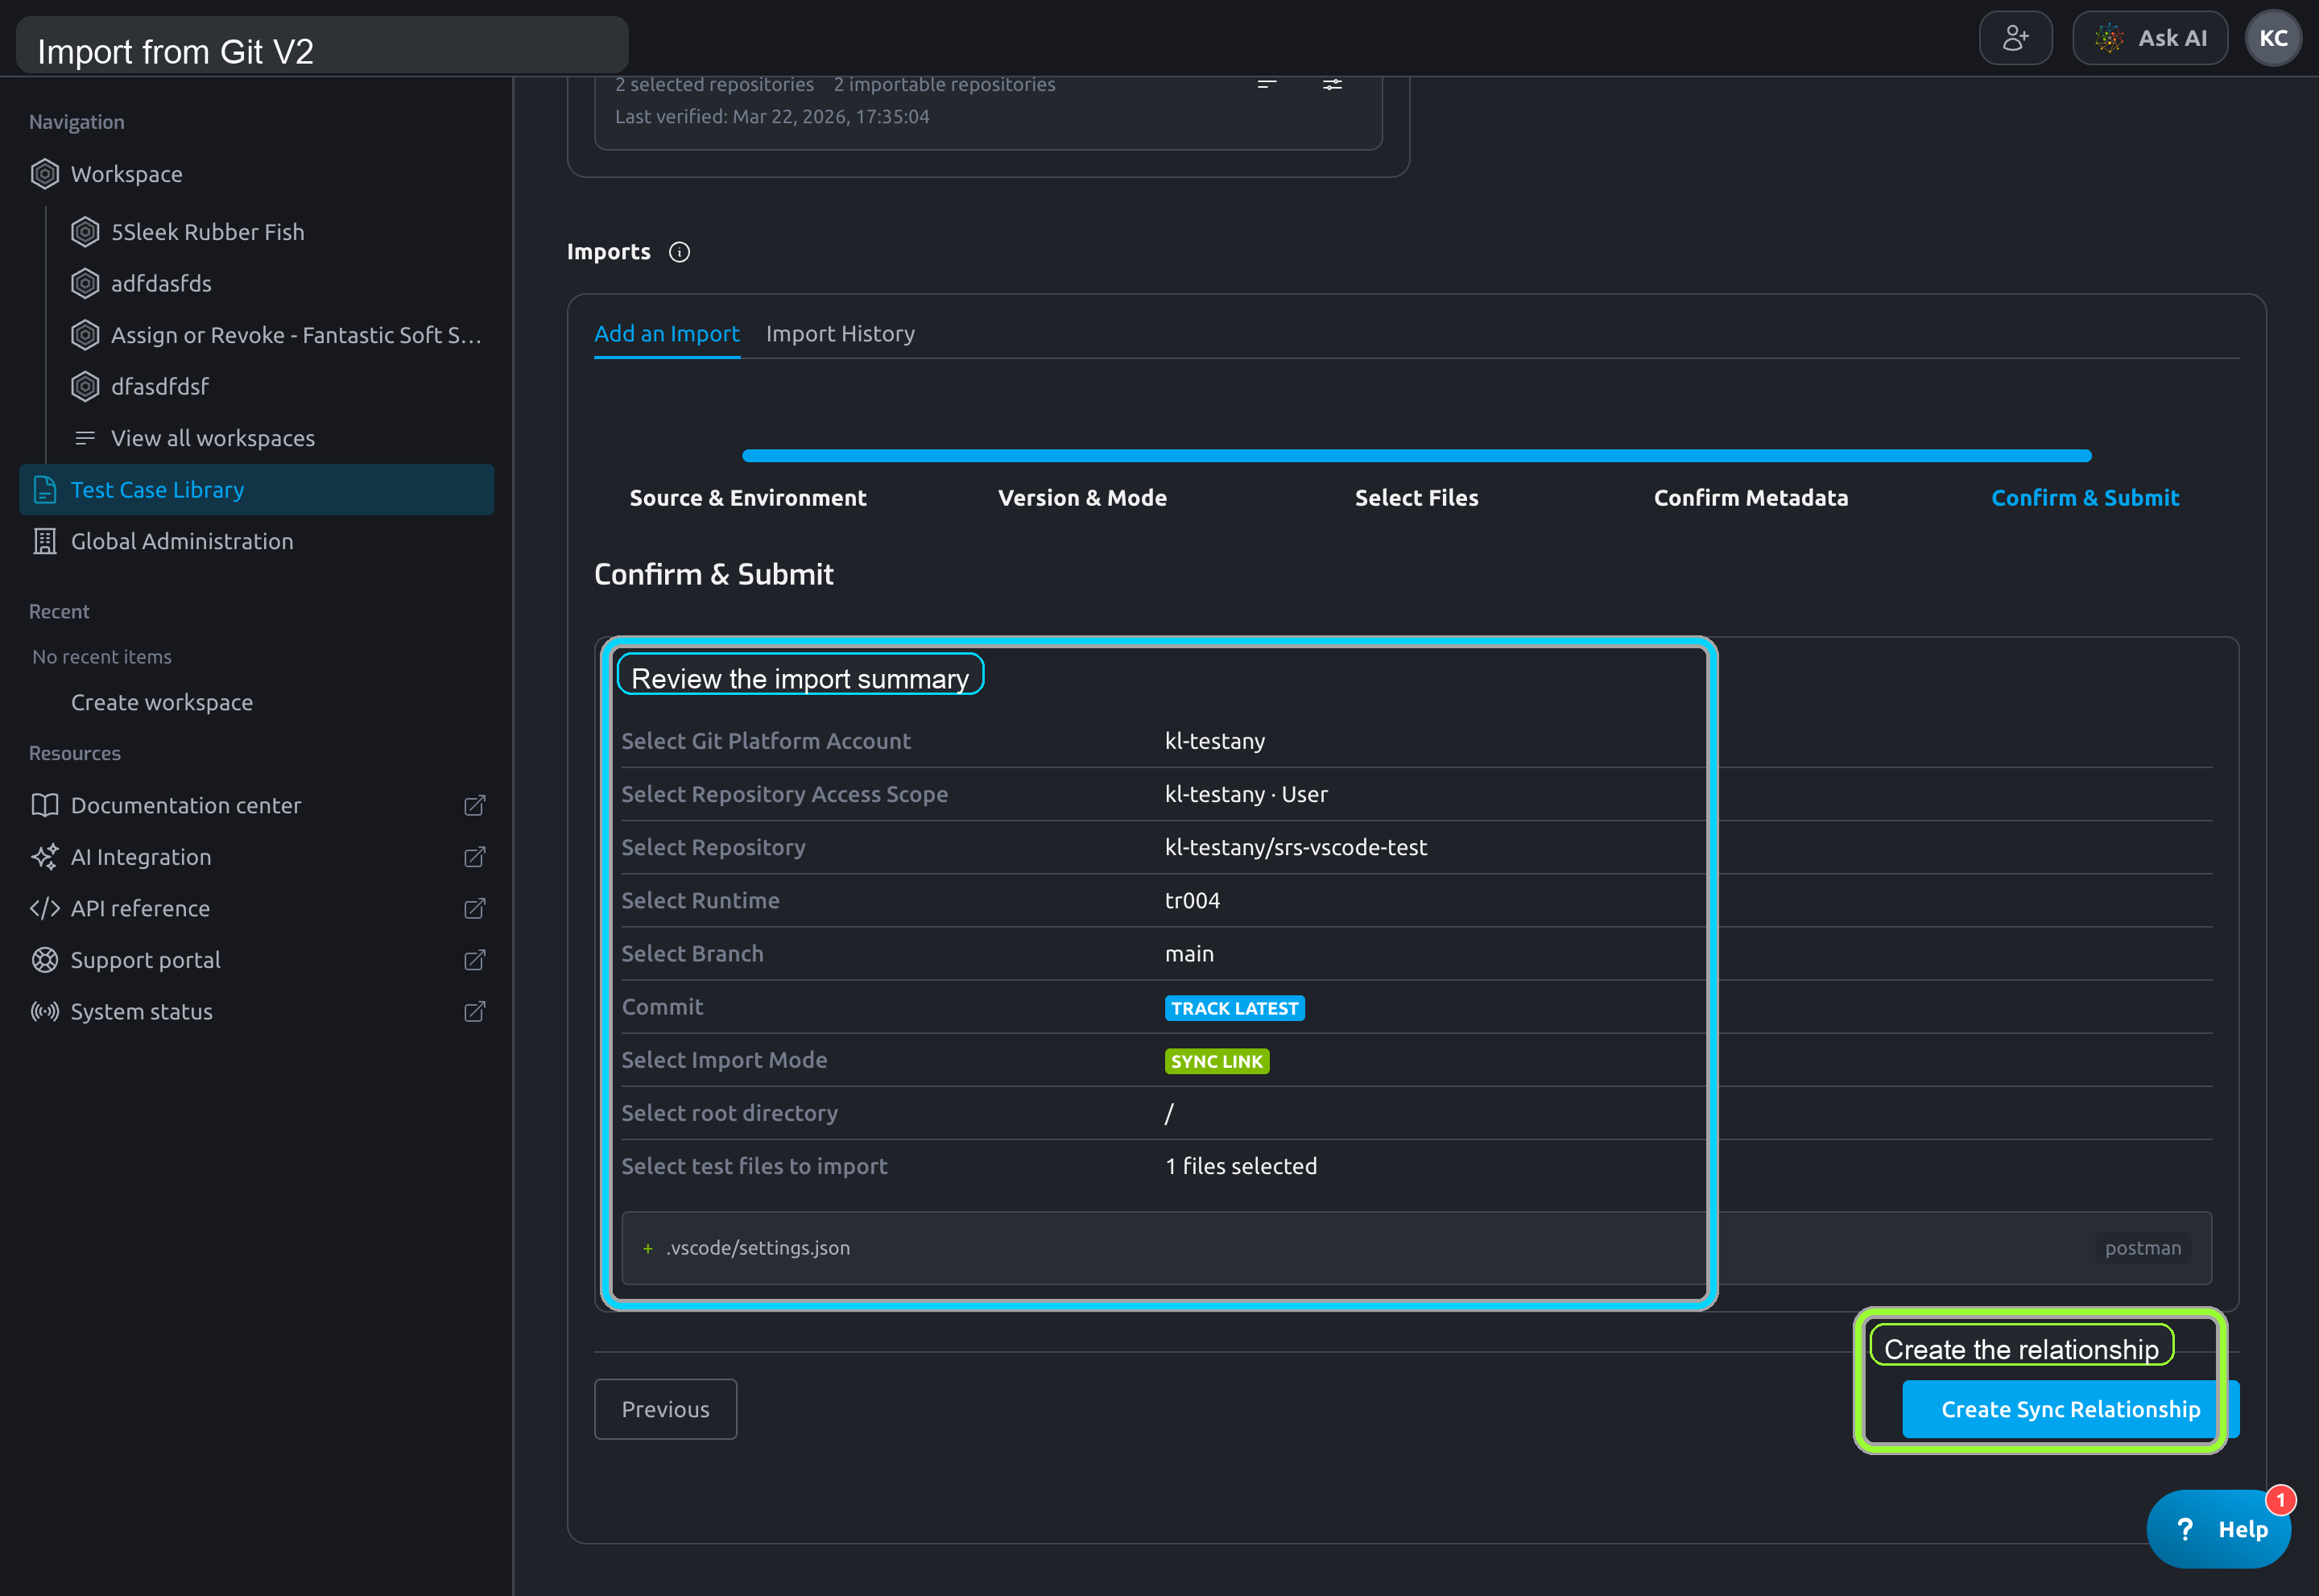This screenshot has width=2319, height=1596.
Task: Switch to the Import History tab
Action: [x=840, y=334]
